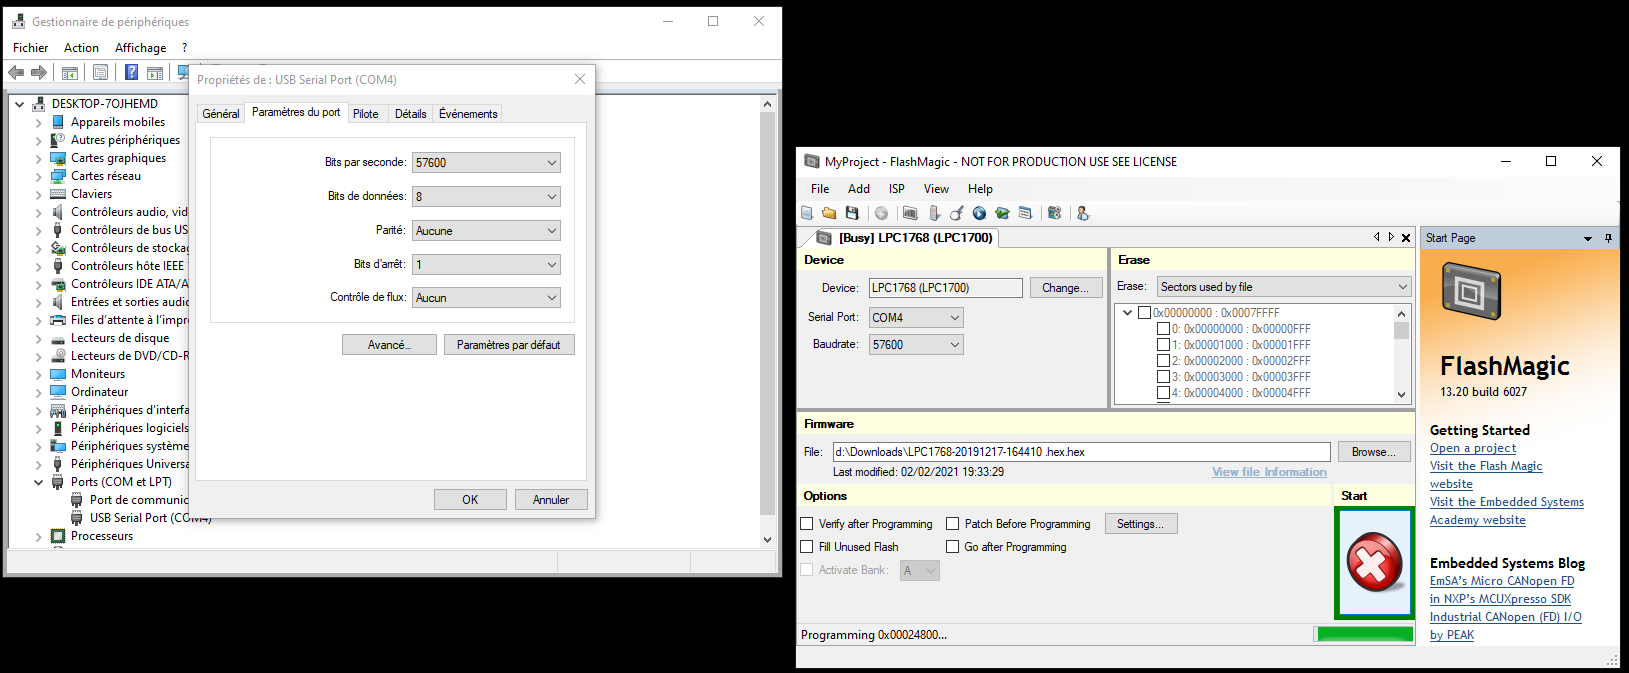Open the ISP menu in FlashMagic

pos(897,189)
